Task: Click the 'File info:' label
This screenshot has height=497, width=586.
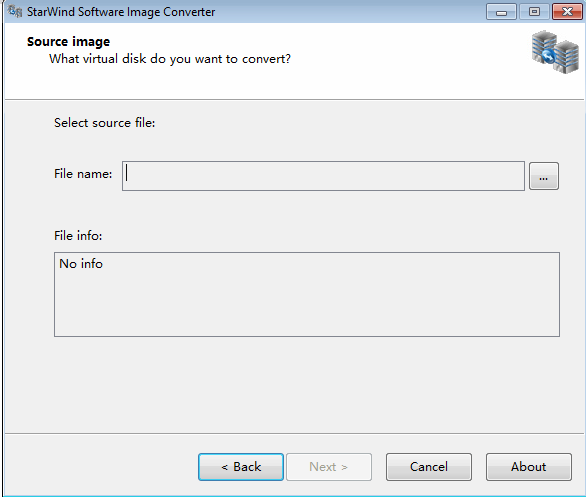Action: pyautogui.click(x=78, y=236)
